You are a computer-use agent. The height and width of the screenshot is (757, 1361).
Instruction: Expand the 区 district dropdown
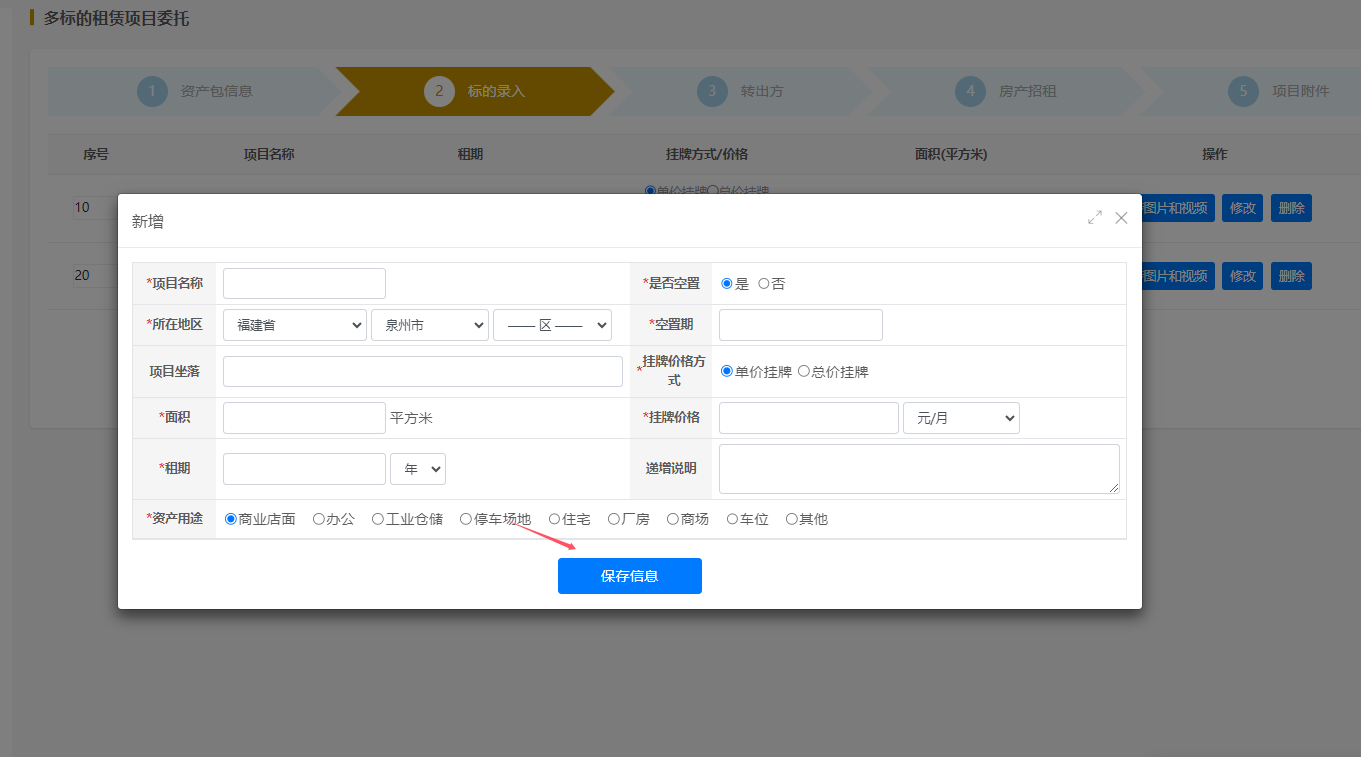point(552,325)
